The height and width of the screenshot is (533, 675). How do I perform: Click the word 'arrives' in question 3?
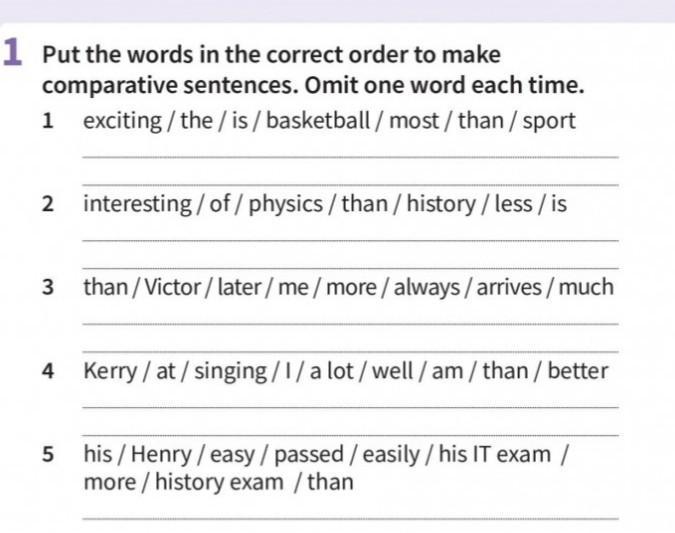coord(509,287)
